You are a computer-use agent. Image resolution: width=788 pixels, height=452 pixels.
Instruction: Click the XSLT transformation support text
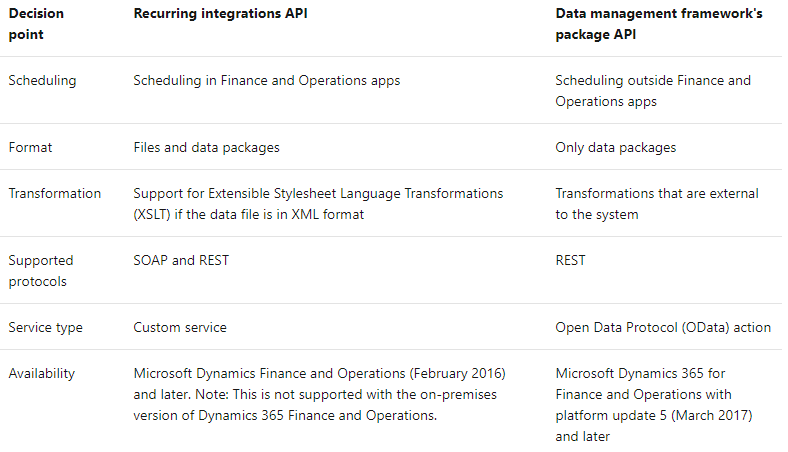pos(318,203)
